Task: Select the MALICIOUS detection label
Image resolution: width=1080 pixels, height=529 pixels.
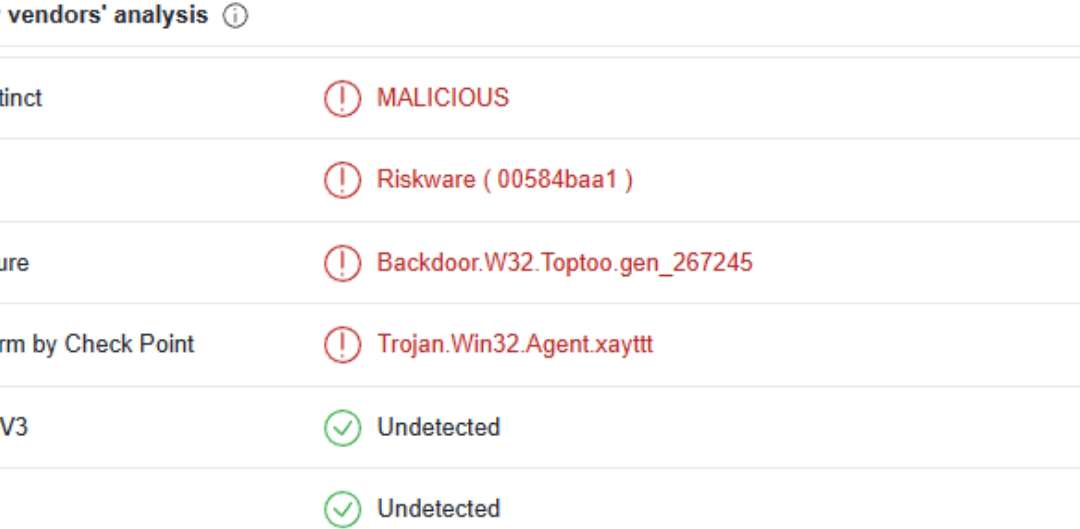Action: [x=442, y=98]
